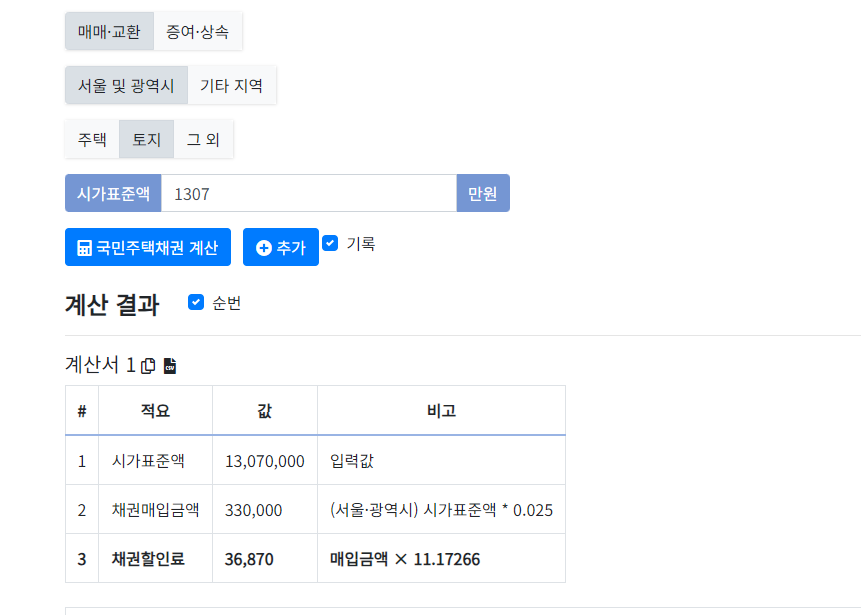Copy 계산서 1 with the copy icon

148,366
